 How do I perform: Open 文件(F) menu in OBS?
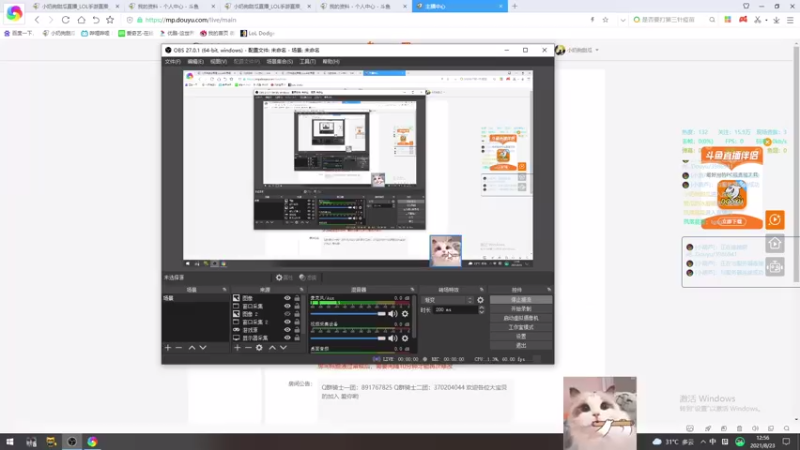pyautogui.click(x=172, y=61)
